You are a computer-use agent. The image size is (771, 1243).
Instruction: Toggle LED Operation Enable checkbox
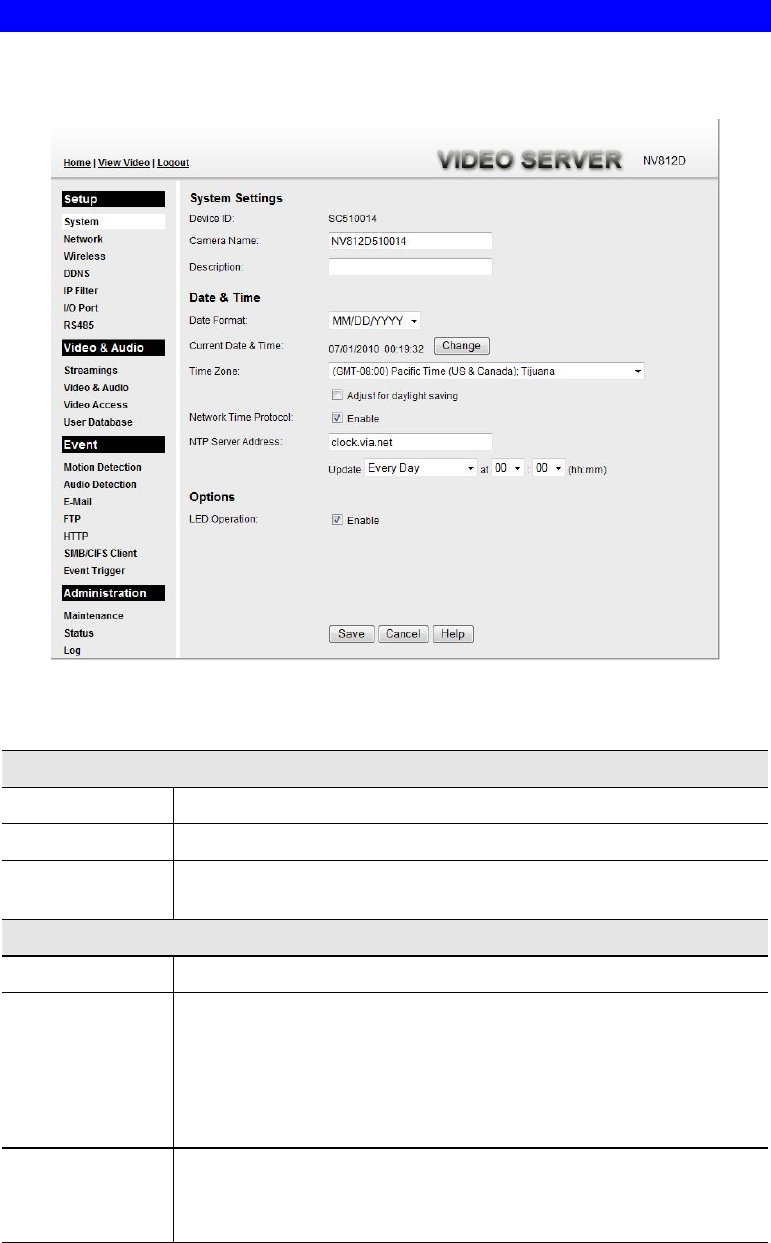pos(337,520)
